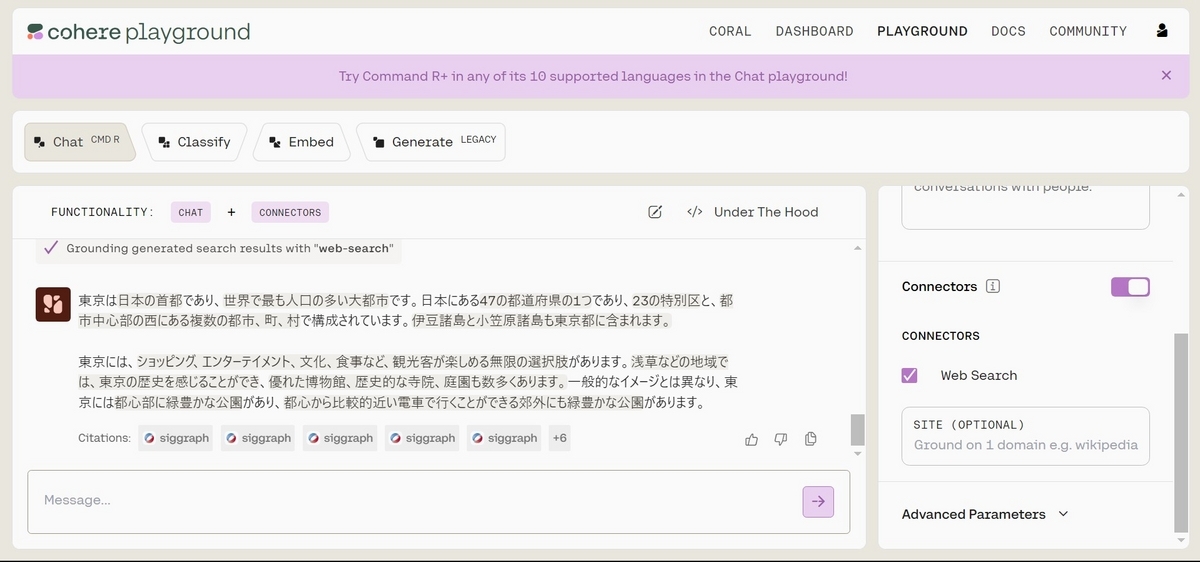
Task: Click the Connectors info icon
Action: pyautogui.click(x=993, y=287)
